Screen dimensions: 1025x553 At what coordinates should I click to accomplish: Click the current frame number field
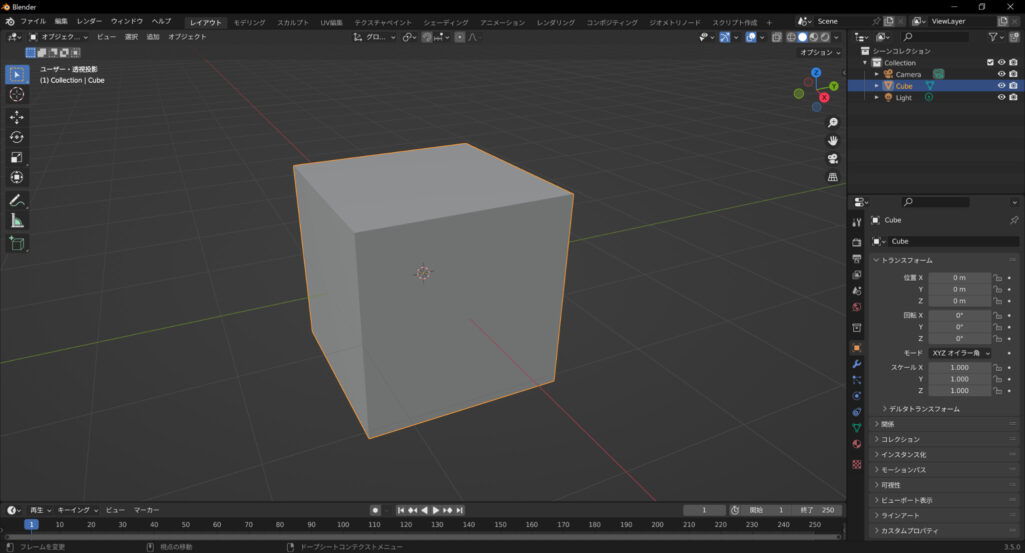[704, 511]
